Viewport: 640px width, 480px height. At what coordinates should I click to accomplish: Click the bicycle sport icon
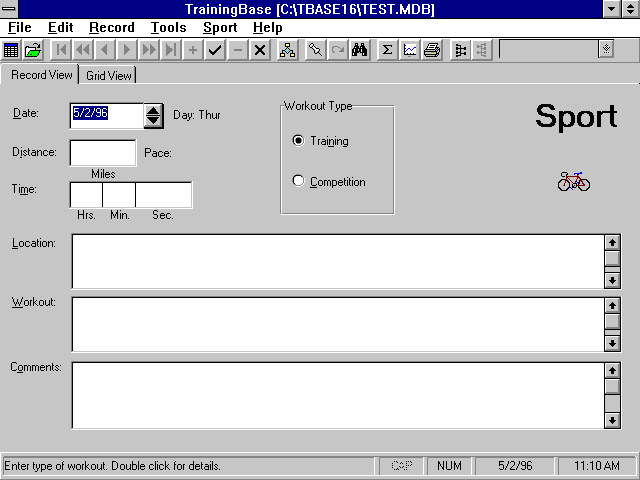[574, 181]
